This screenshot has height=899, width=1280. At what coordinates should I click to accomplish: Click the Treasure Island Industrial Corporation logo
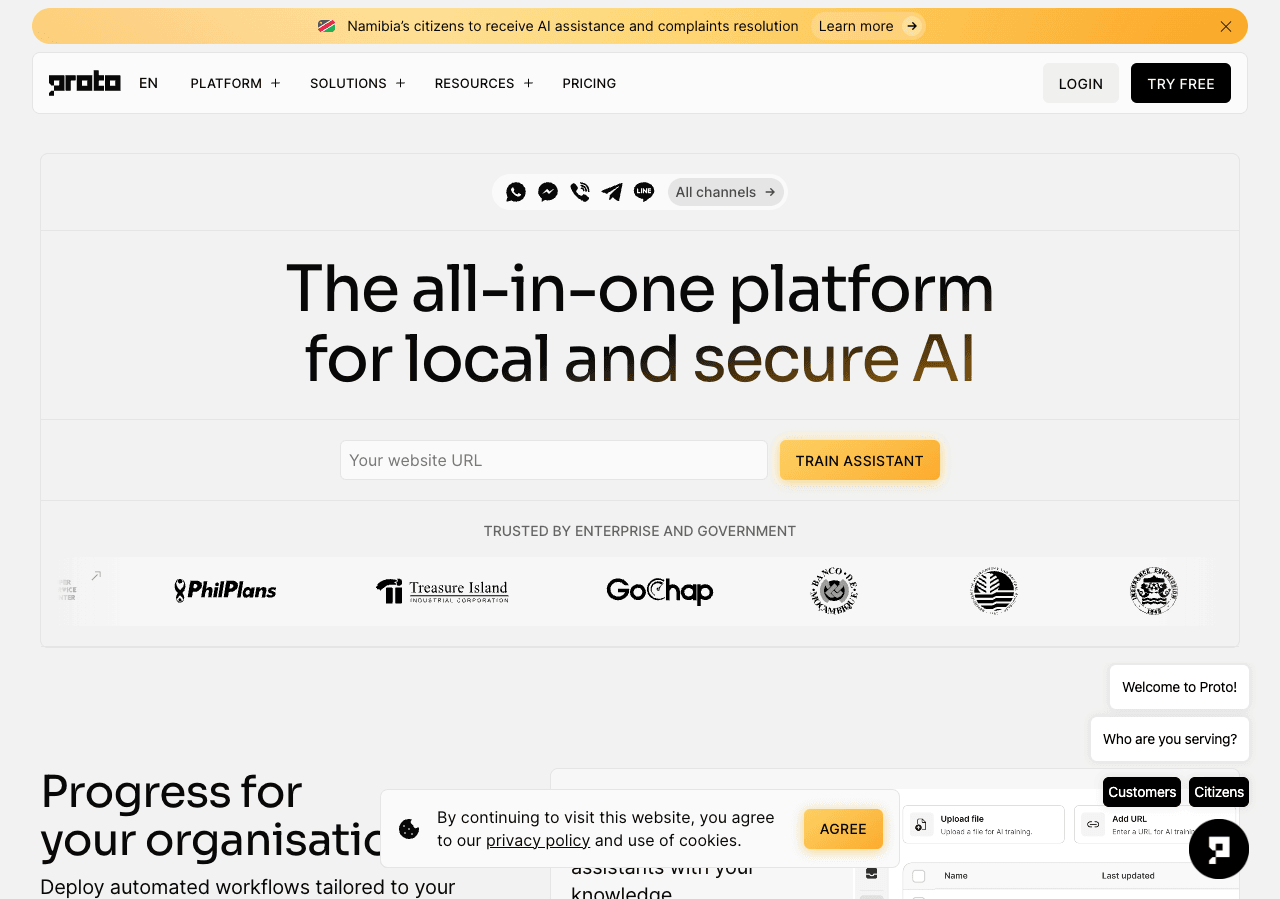click(x=442, y=591)
